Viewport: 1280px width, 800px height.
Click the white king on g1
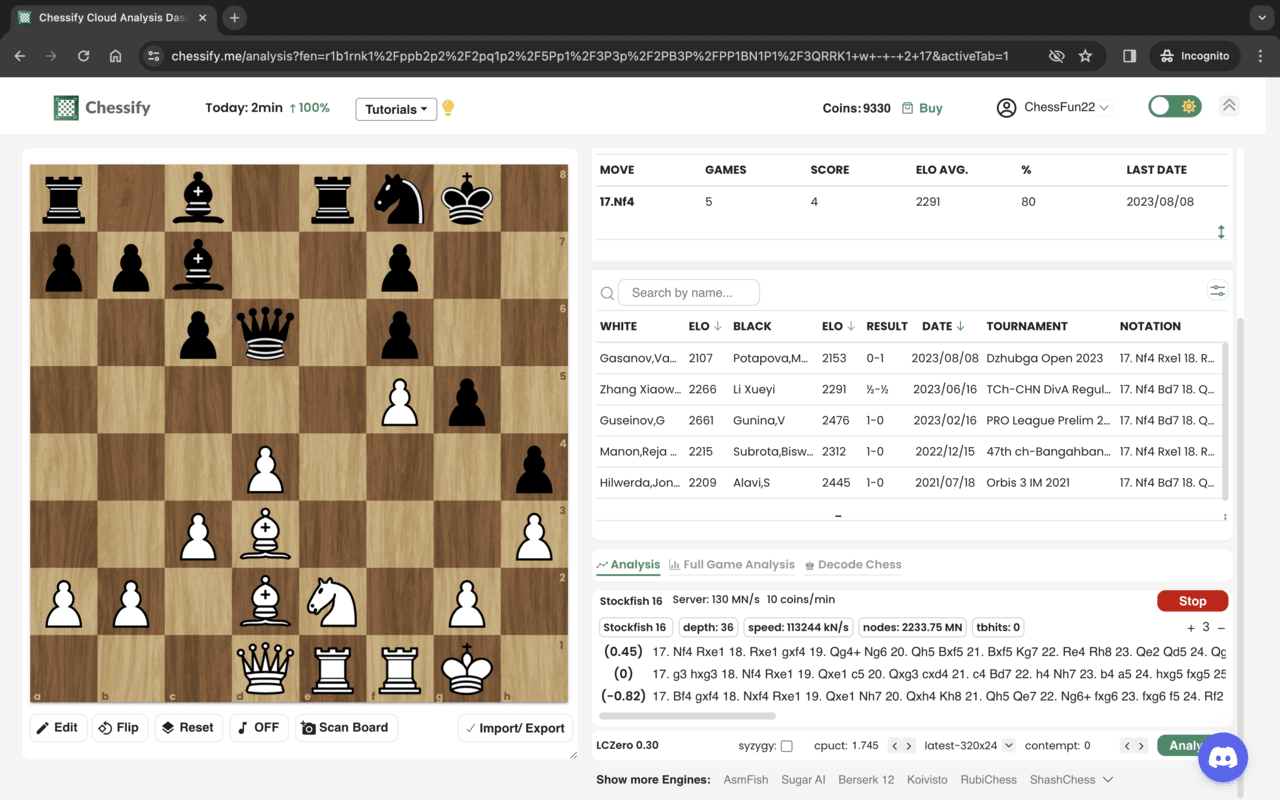466,667
